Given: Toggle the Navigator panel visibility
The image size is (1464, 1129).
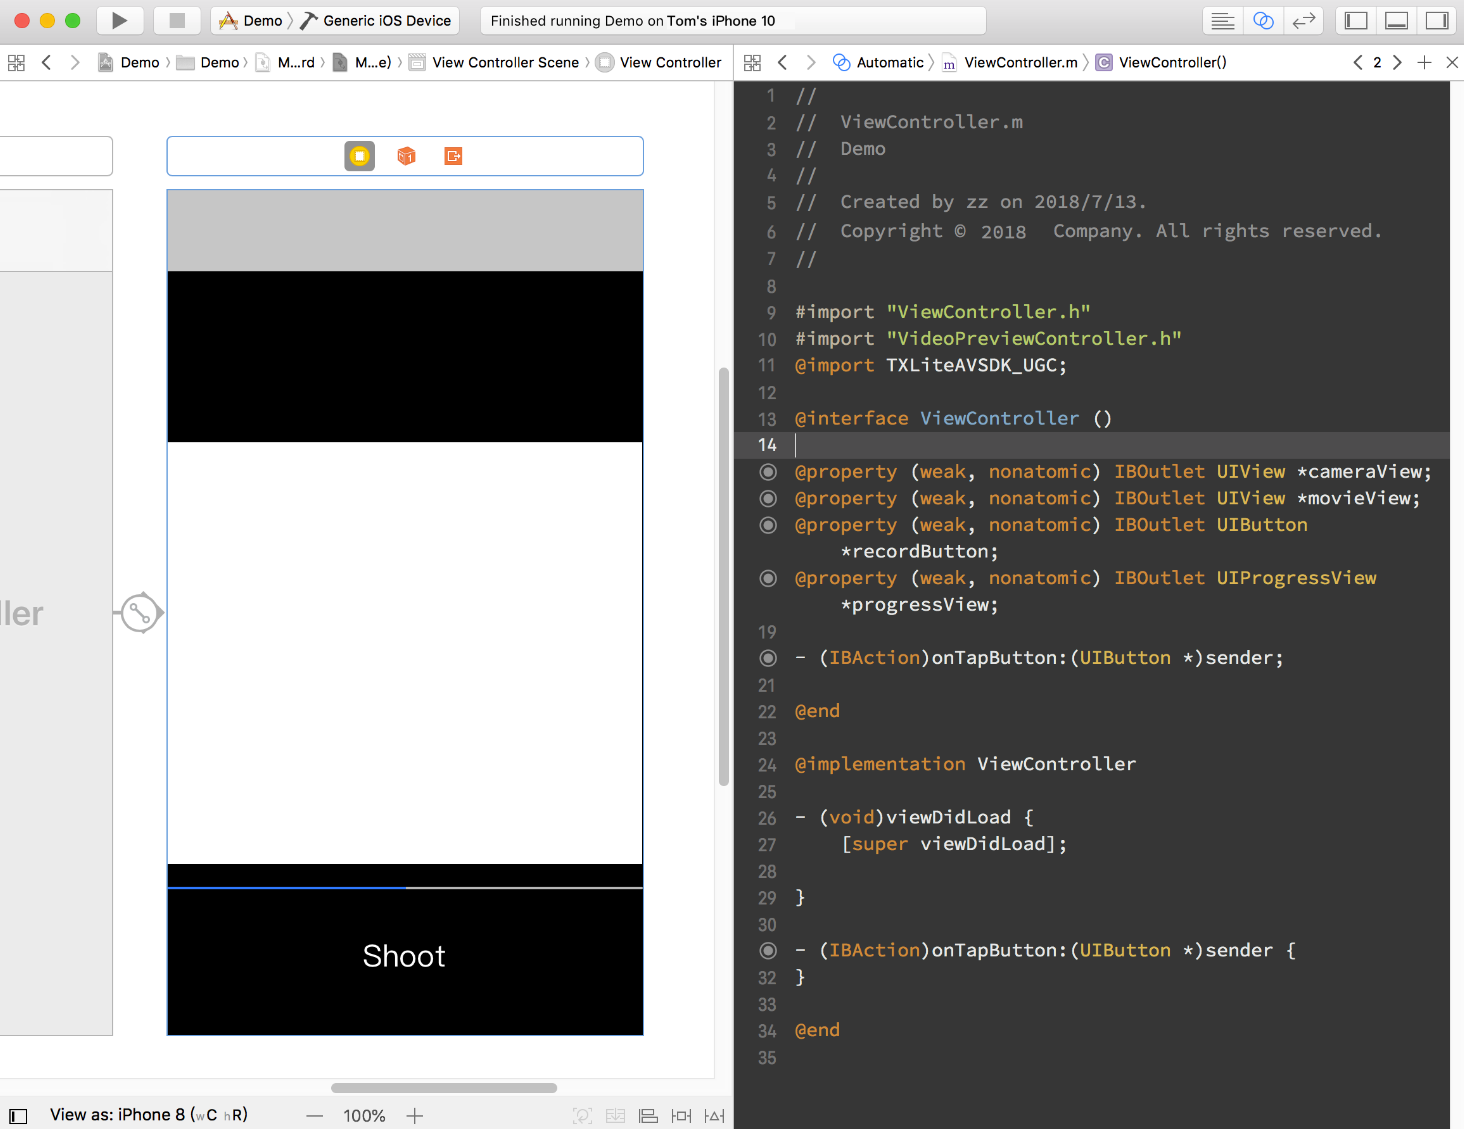Looking at the screenshot, I should coord(1356,20).
